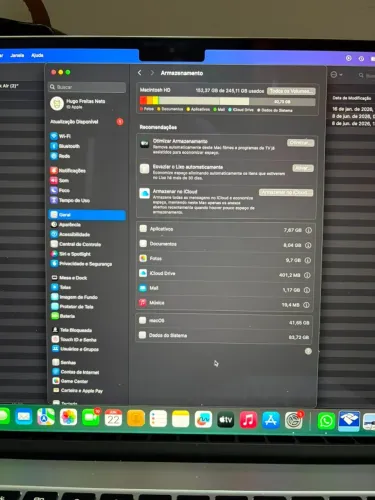Launch Freeform from the Dock
Image resolution: width=375 pixels, height=500 pixels.
pos(203,420)
